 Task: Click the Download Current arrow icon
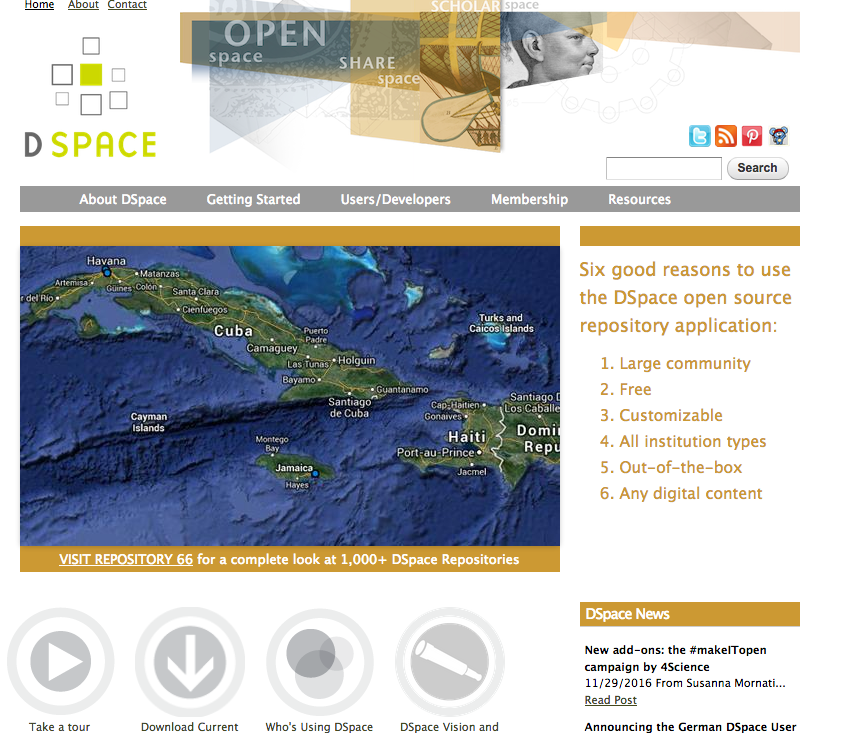click(189, 661)
